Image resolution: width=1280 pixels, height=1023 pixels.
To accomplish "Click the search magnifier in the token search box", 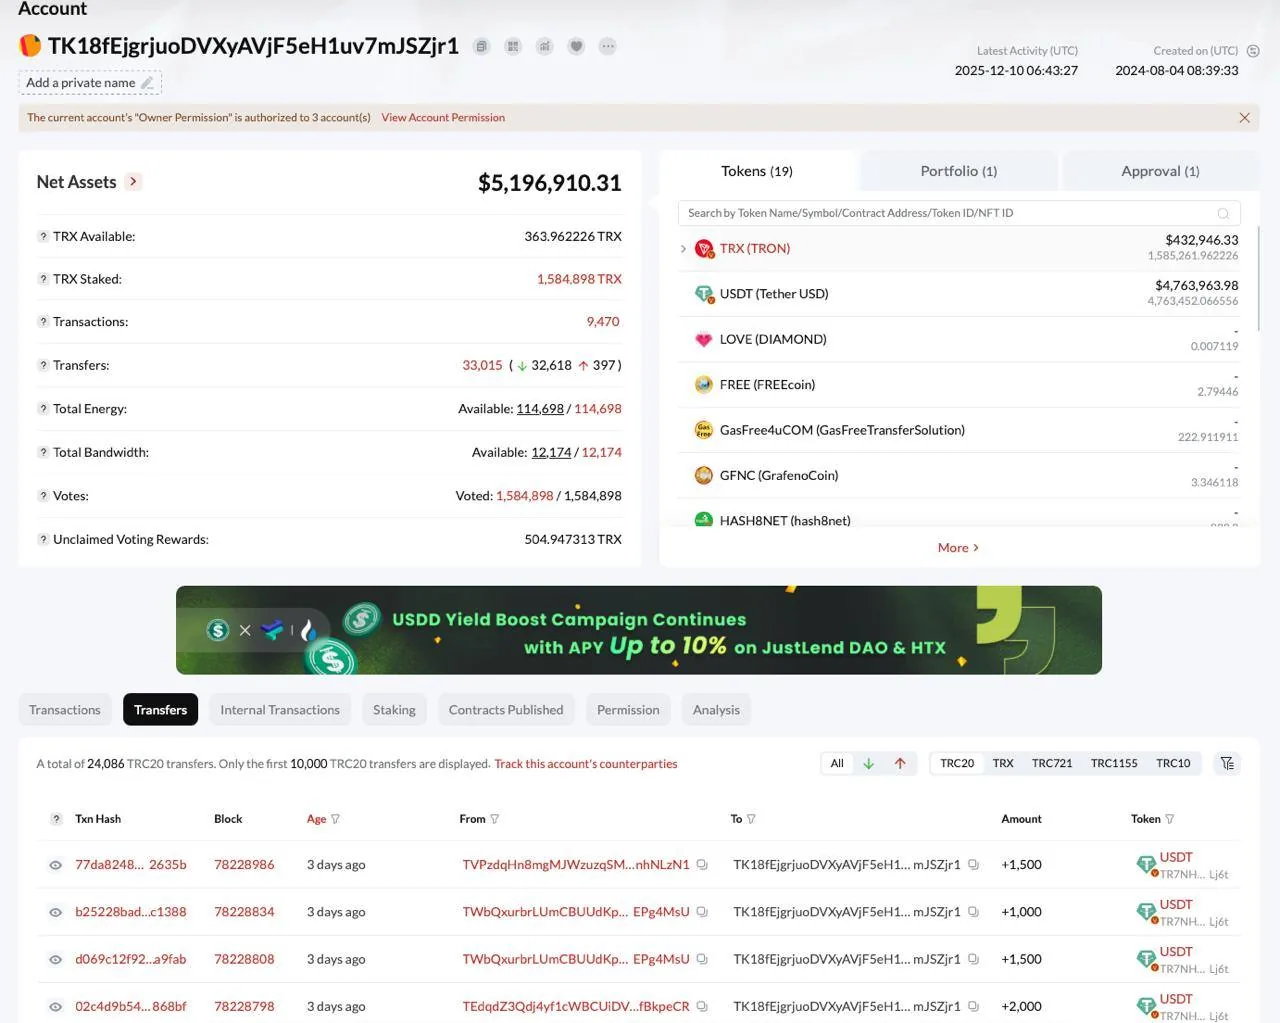I will point(1223,214).
